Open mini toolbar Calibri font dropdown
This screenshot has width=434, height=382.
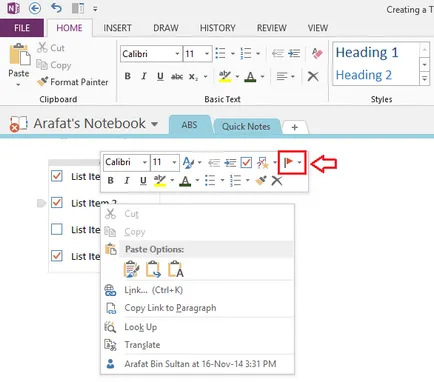[x=144, y=162]
